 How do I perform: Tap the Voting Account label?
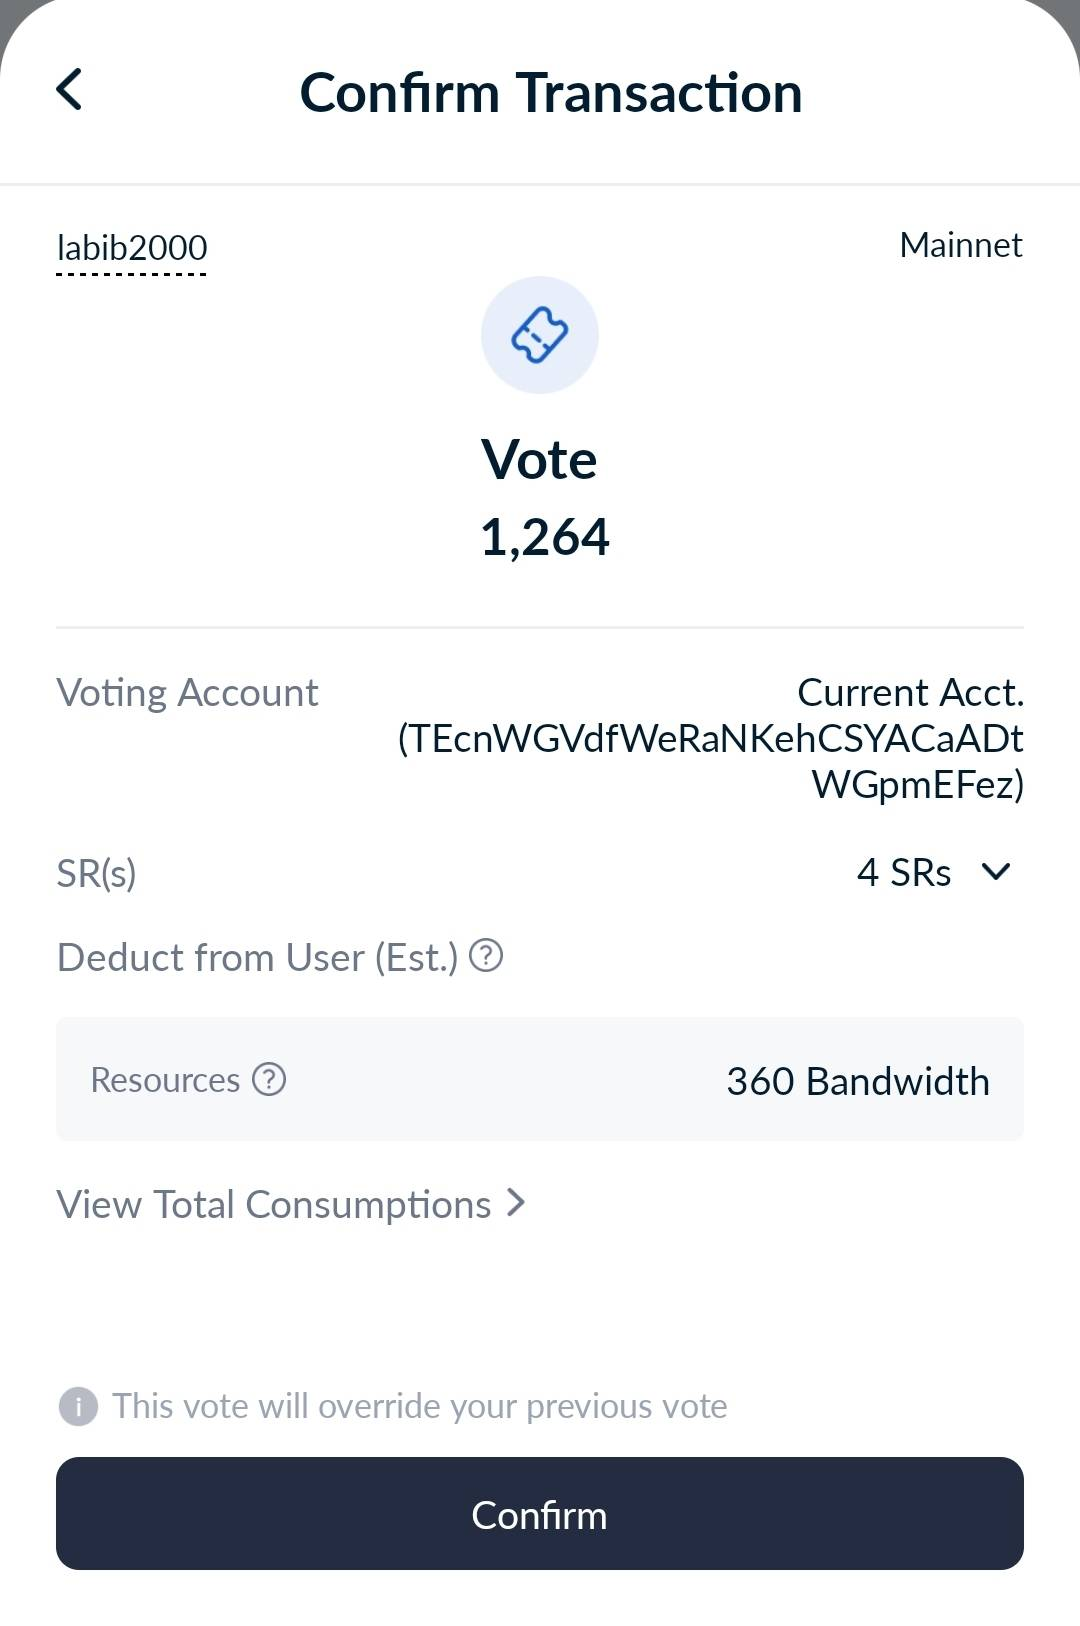coord(187,692)
